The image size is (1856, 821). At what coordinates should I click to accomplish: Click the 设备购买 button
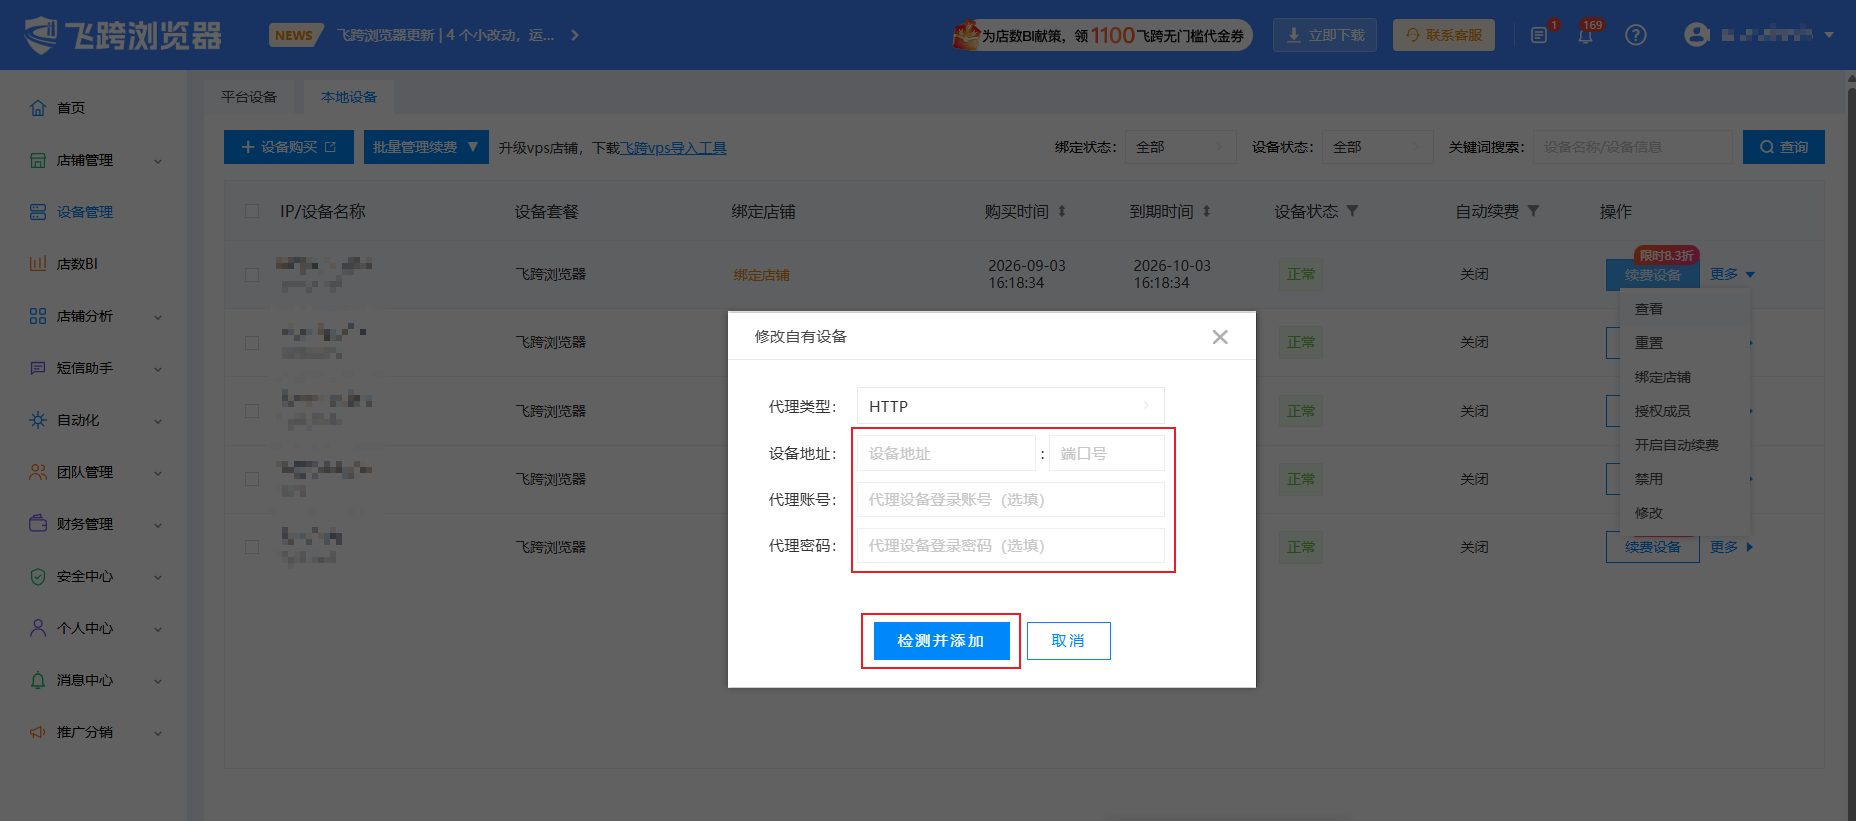tap(289, 147)
